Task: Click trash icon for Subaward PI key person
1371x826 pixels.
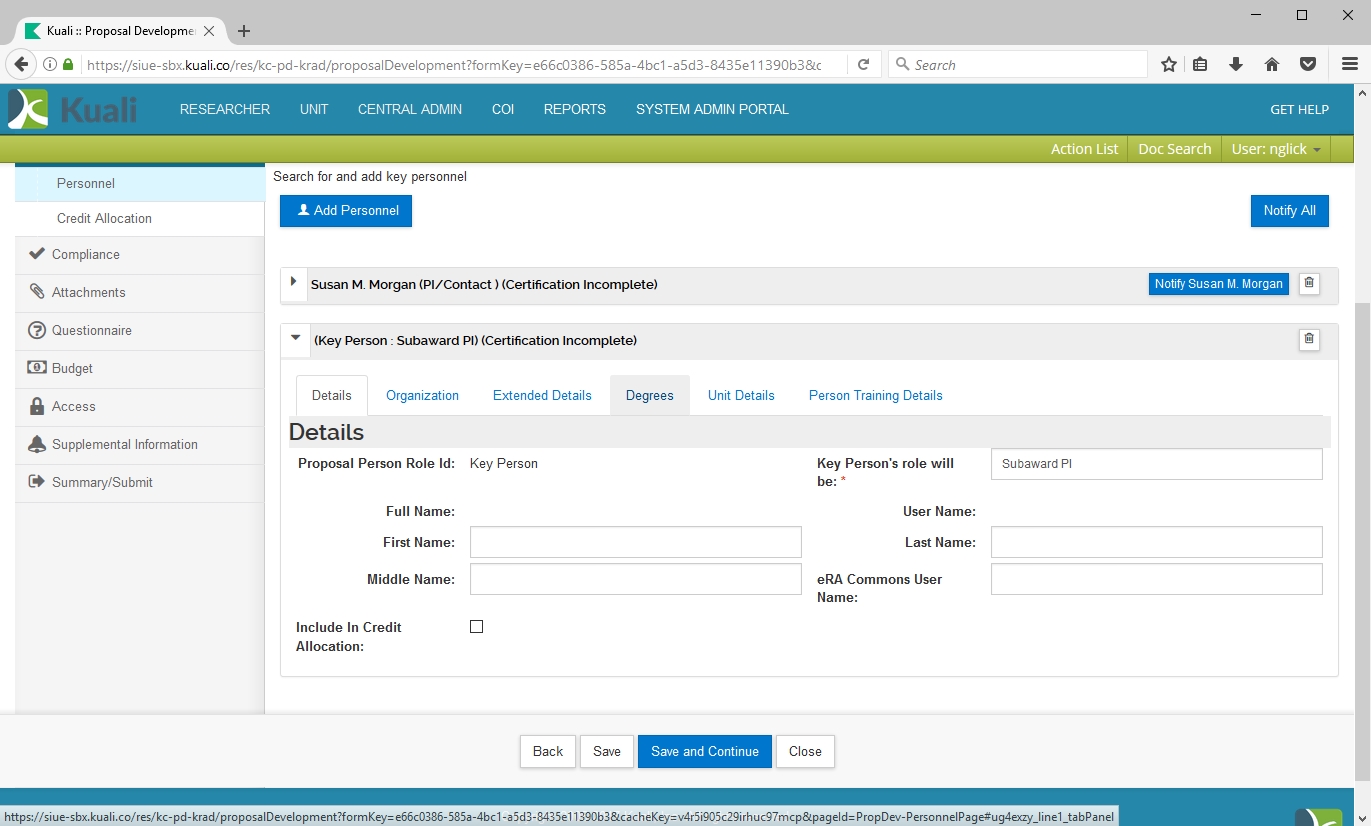Action: [1309, 340]
